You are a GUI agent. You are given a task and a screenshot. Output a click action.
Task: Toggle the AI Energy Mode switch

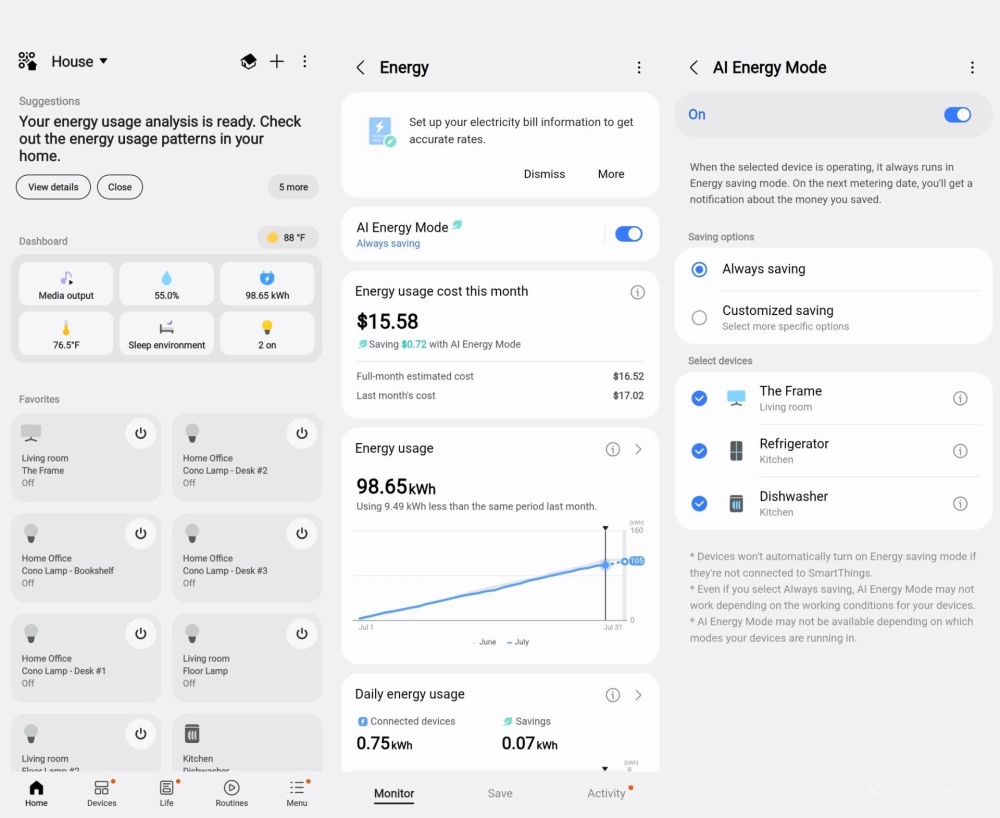pyautogui.click(x=629, y=233)
